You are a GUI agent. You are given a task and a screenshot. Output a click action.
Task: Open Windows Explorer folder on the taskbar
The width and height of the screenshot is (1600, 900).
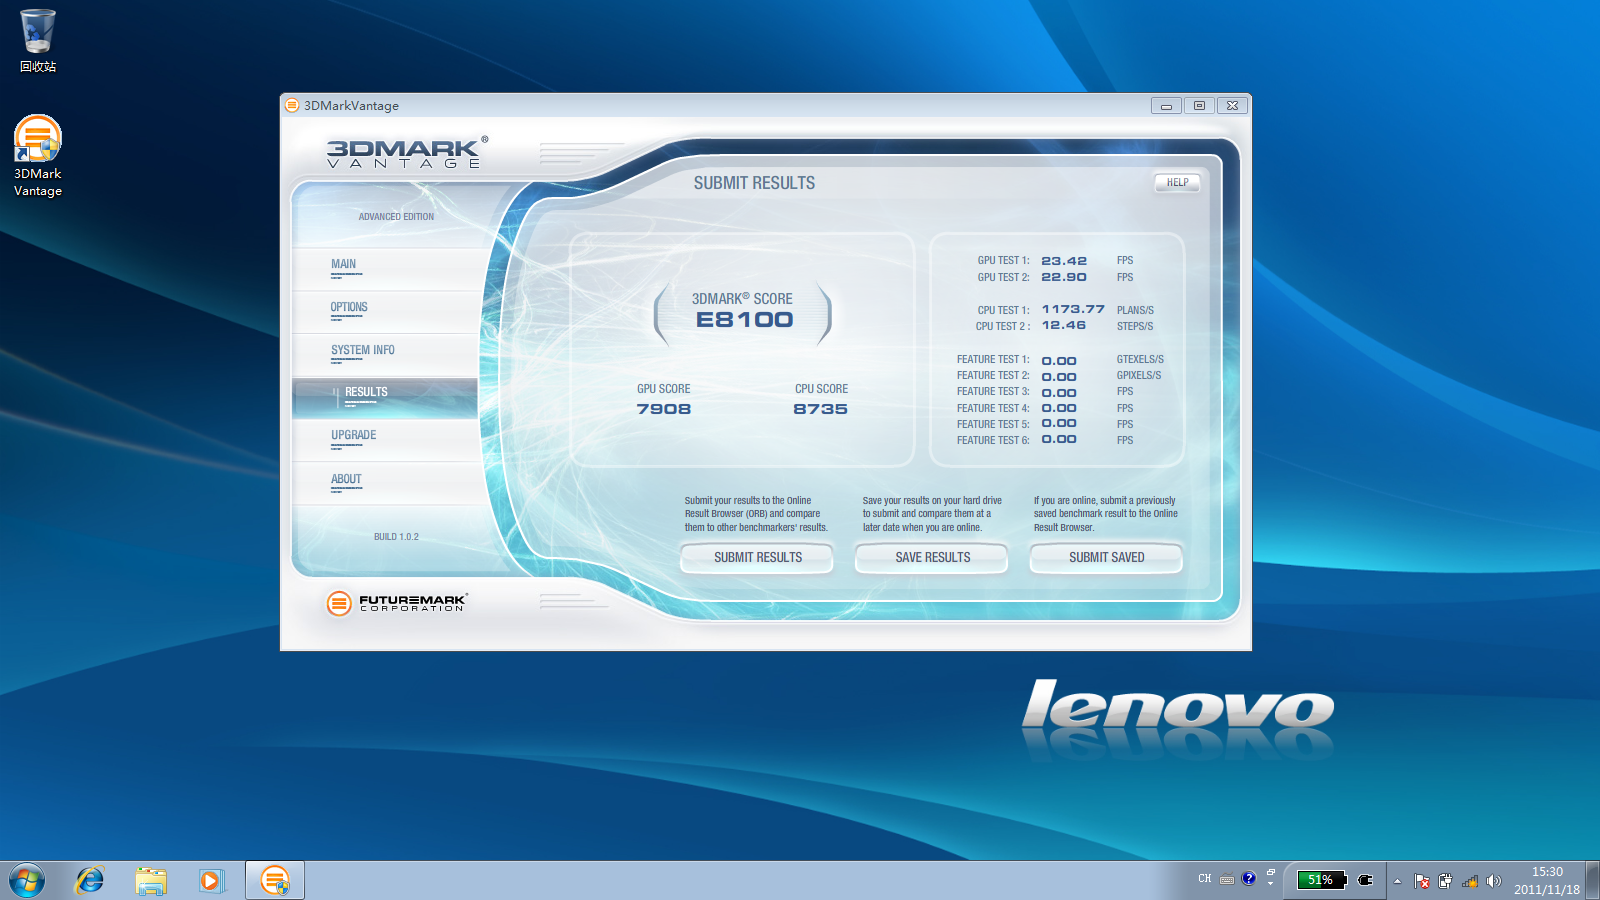pos(151,881)
